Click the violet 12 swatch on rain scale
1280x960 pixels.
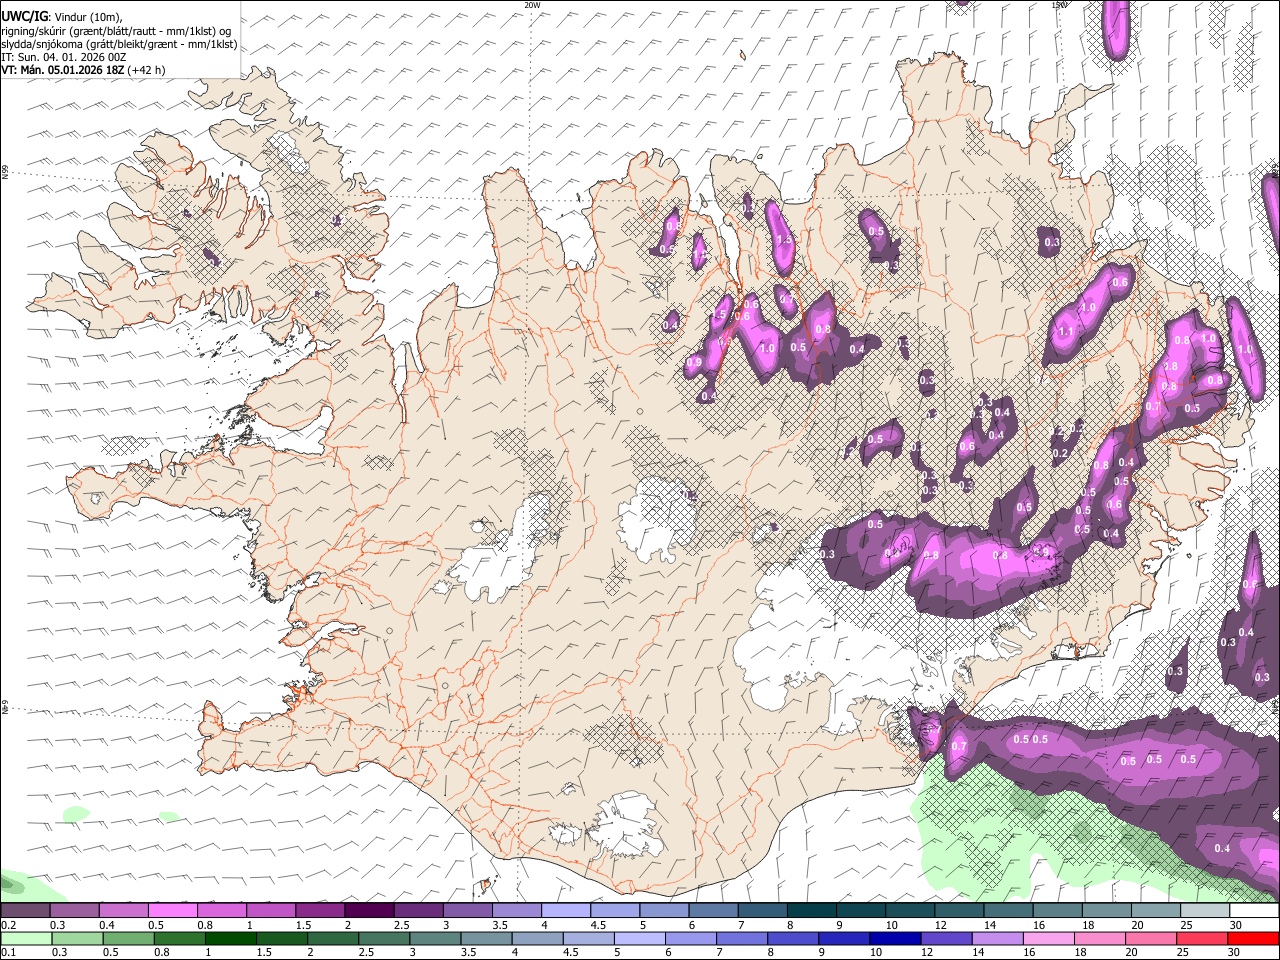pos(946,938)
